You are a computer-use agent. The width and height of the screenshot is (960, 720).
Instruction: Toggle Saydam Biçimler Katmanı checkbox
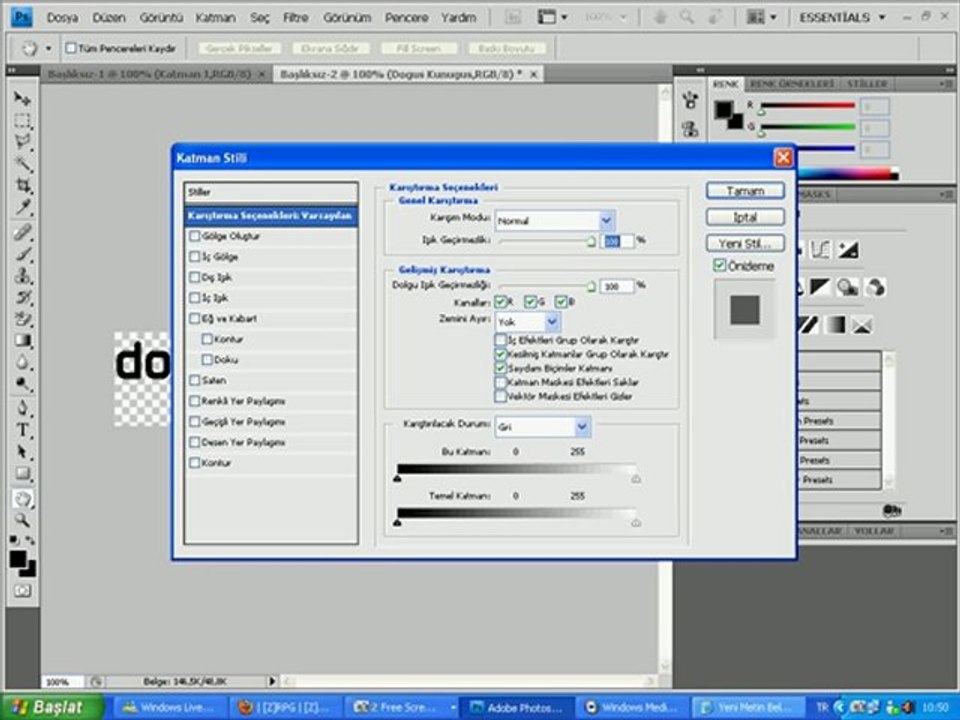500,368
